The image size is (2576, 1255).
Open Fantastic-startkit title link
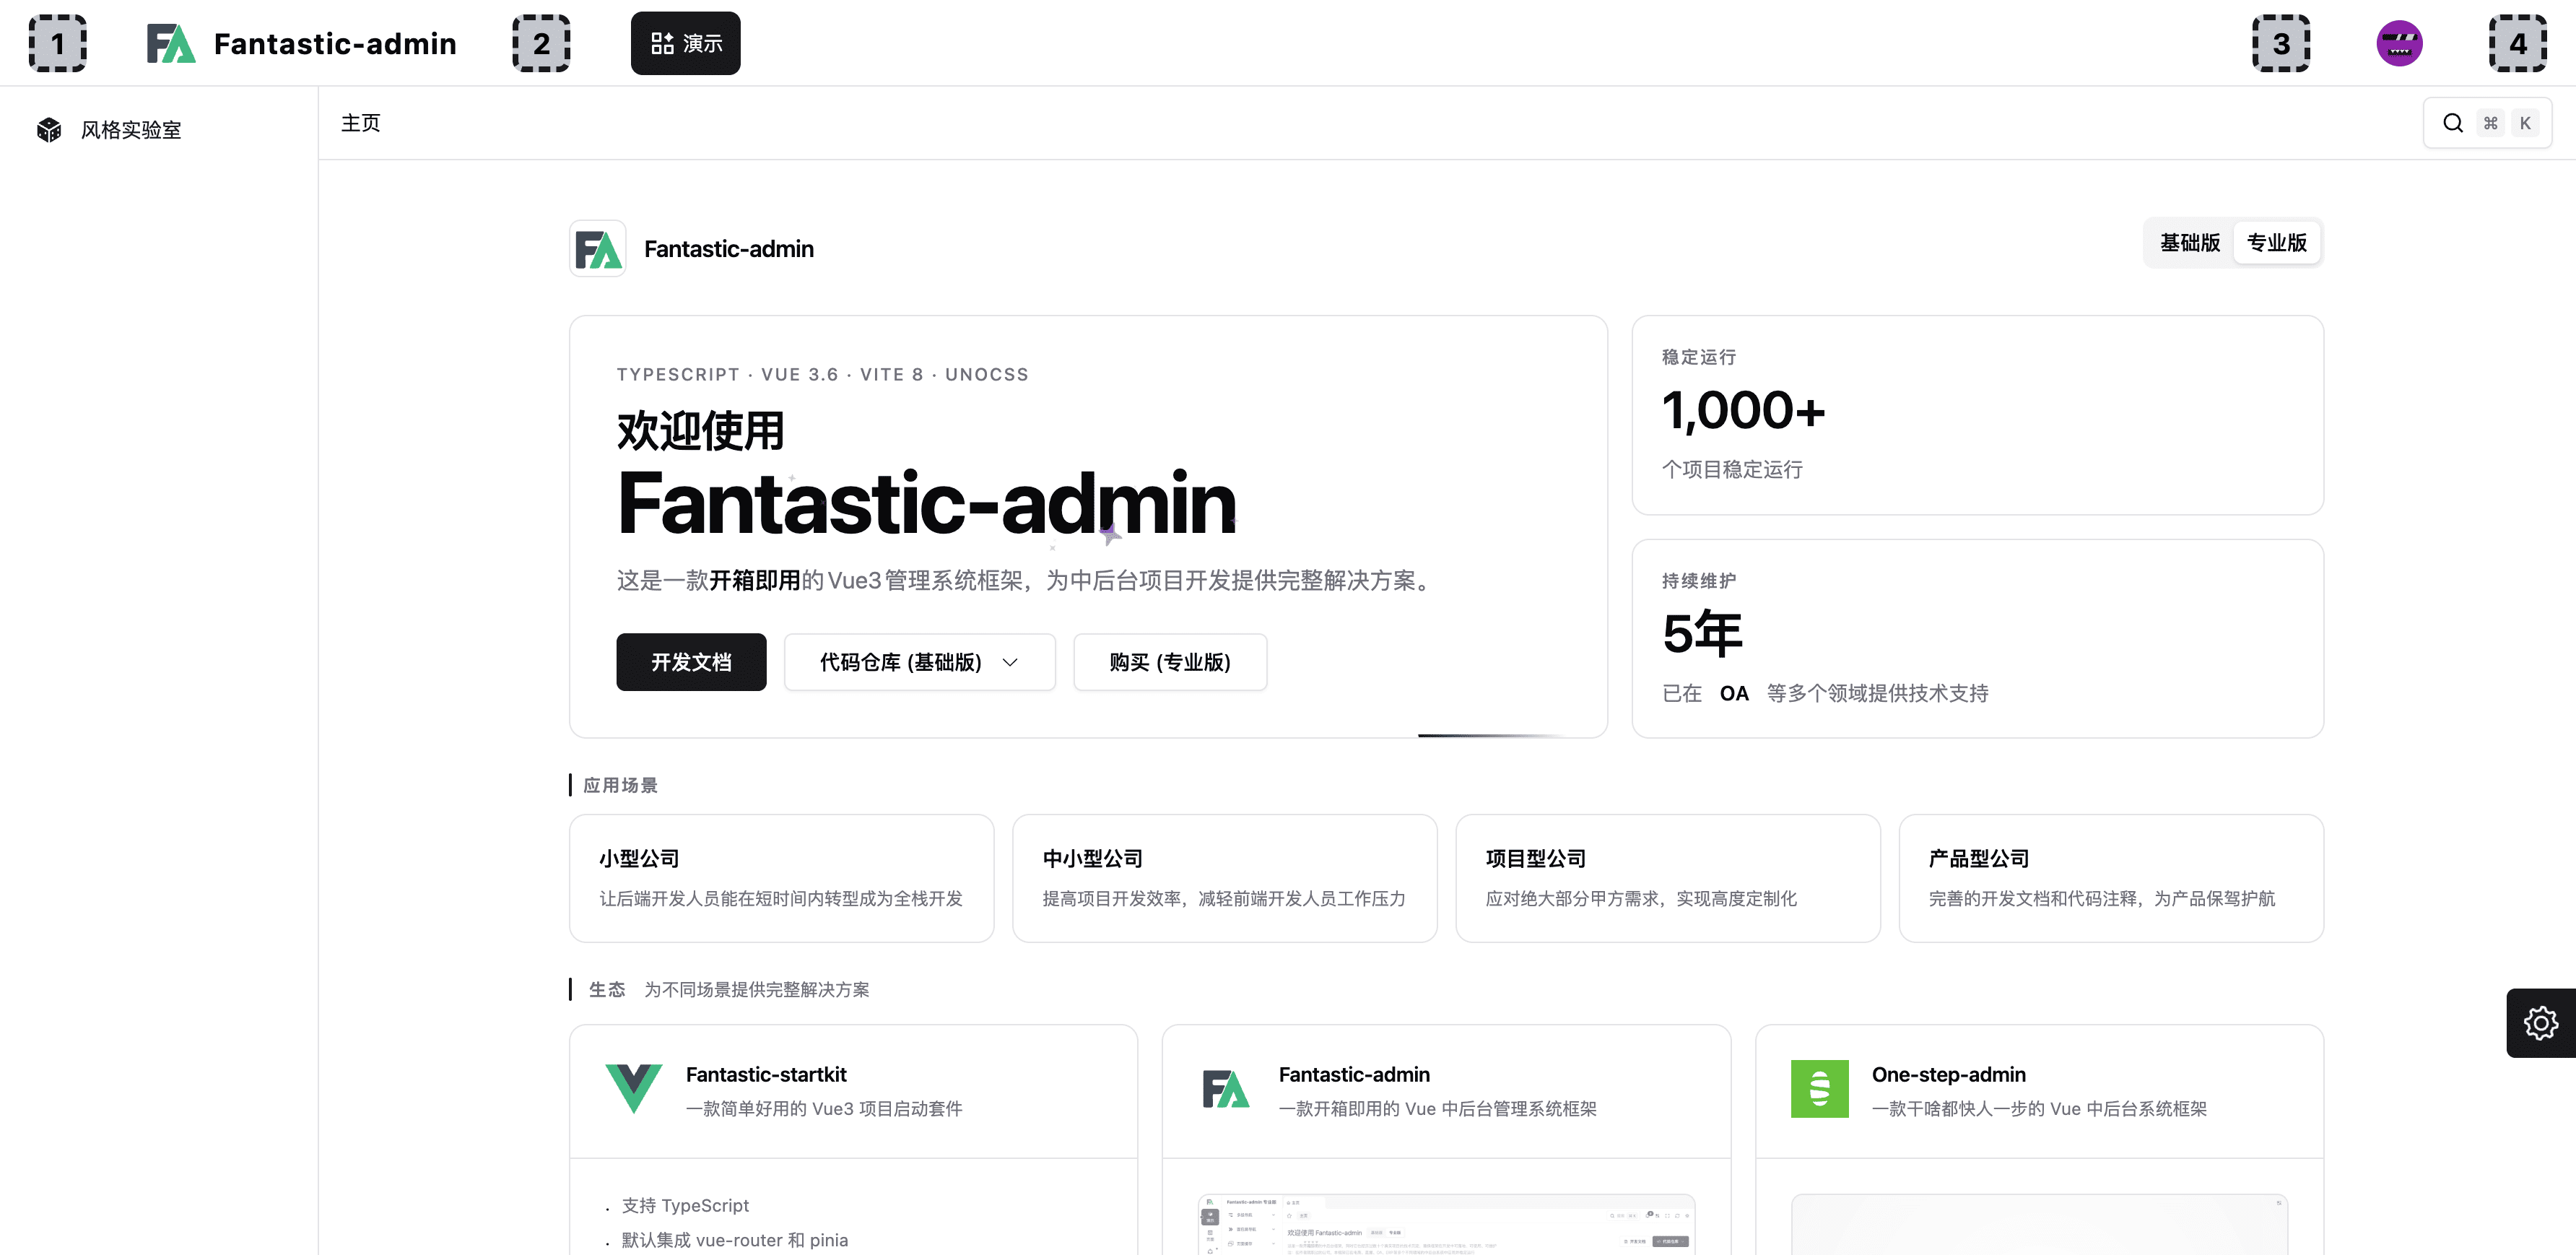tap(766, 1075)
